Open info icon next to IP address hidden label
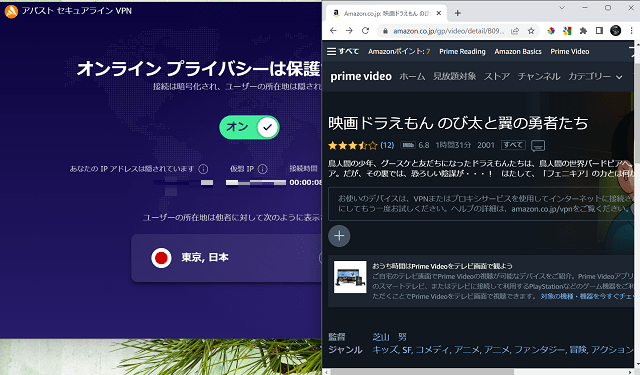Image resolution: width=640 pixels, height=375 pixels. click(x=203, y=169)
